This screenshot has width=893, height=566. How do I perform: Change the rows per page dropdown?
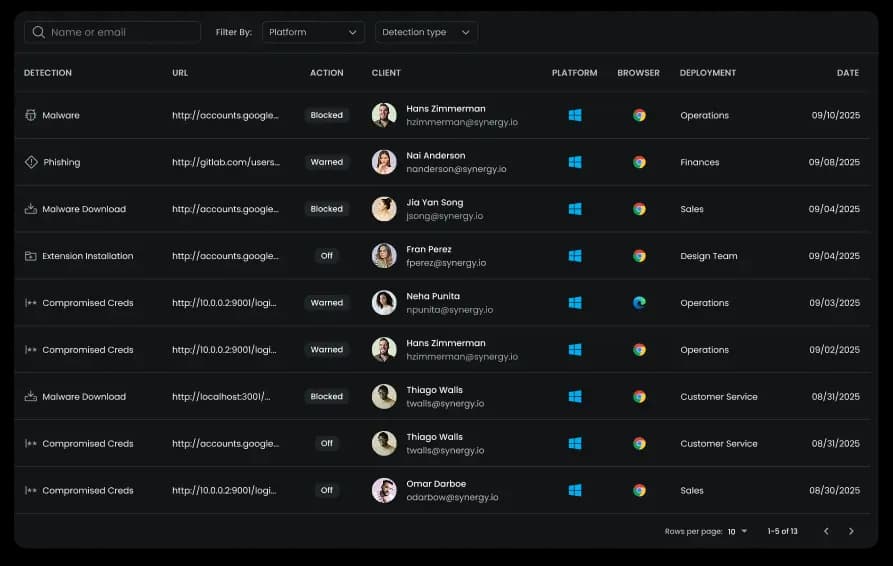[738, 531]
